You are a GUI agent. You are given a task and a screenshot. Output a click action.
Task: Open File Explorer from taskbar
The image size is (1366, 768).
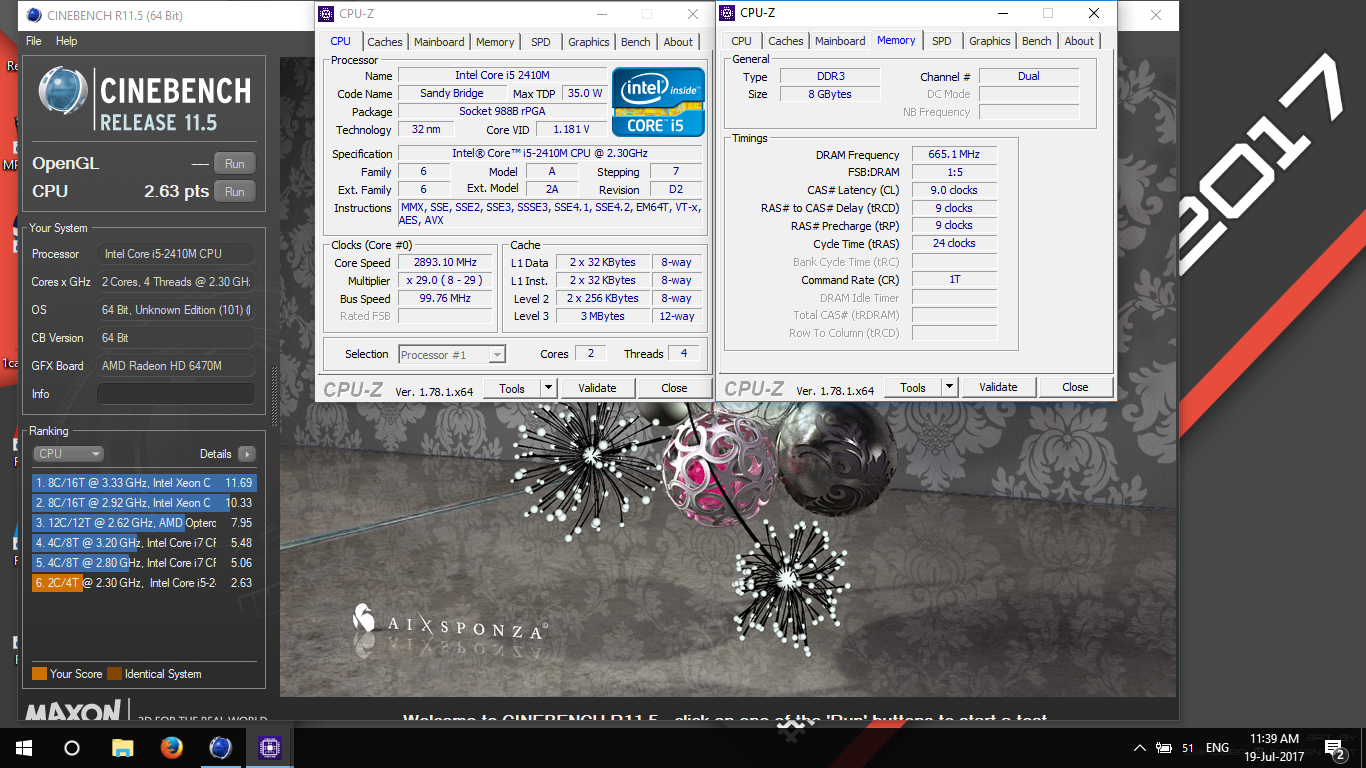click(x=122, y=747)
